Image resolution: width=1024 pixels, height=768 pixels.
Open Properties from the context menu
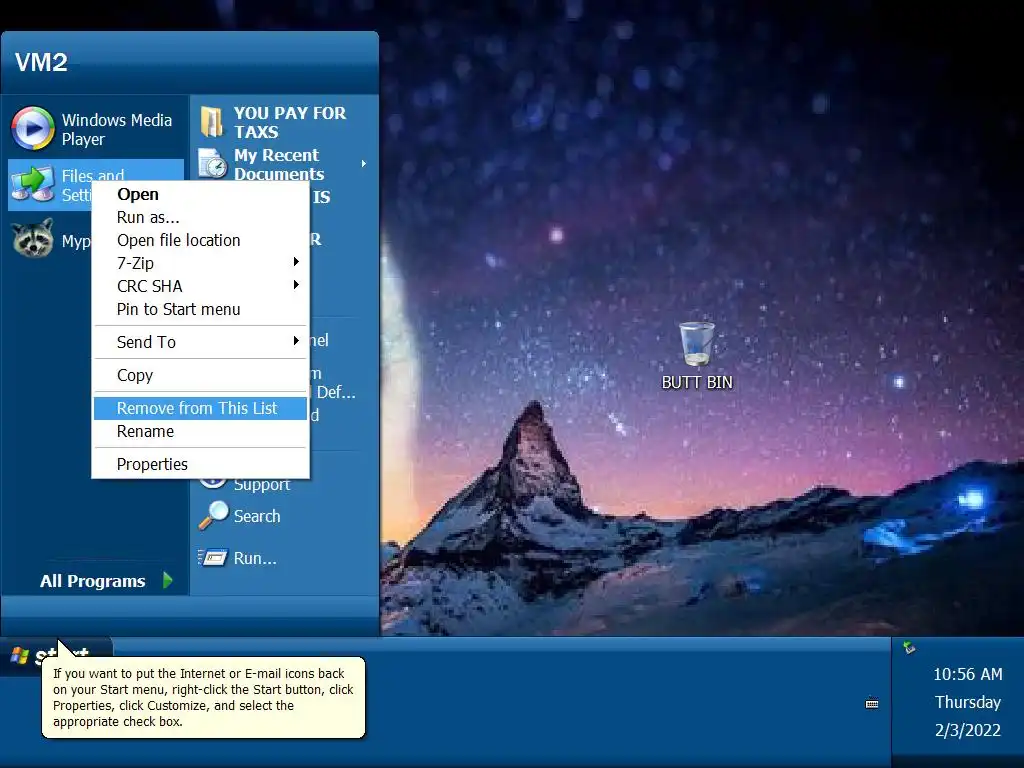pyautogui.click(x=200, y=464)
